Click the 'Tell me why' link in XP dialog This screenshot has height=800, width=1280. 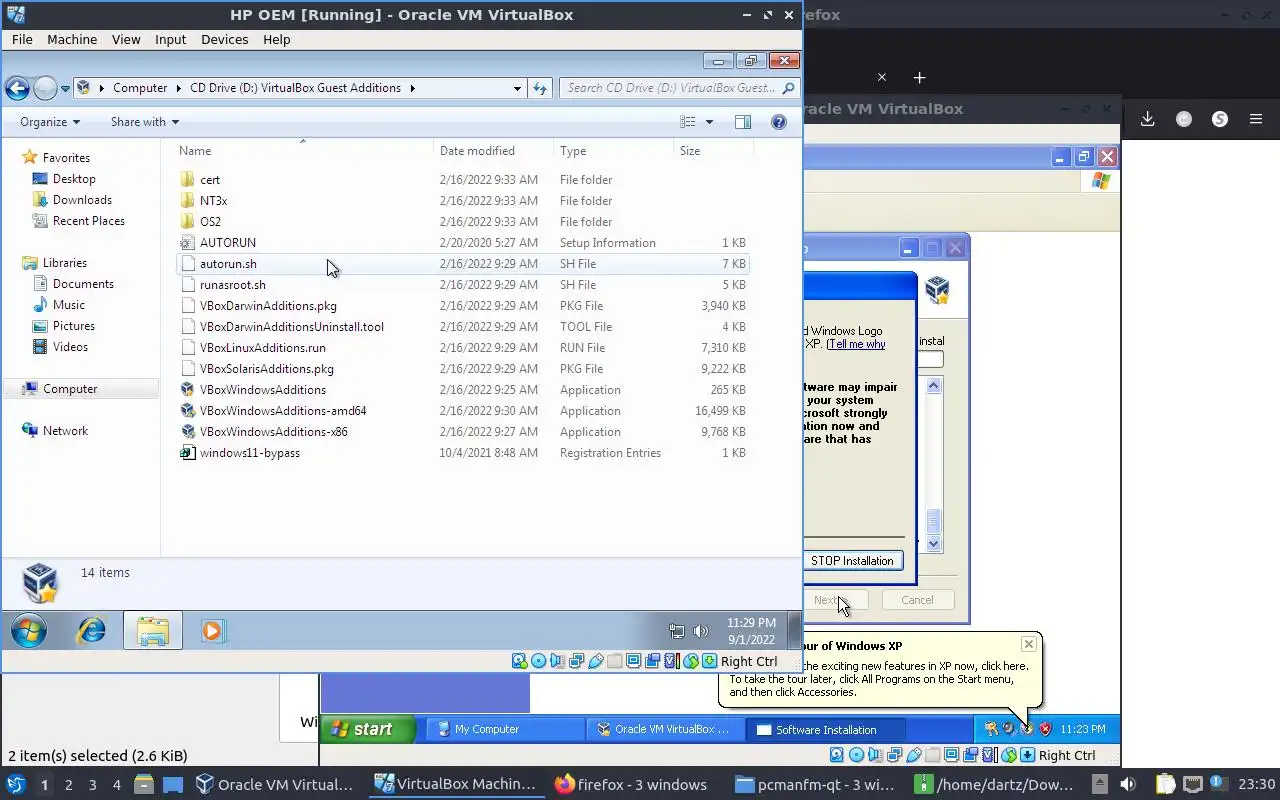[x=858, y=344]
